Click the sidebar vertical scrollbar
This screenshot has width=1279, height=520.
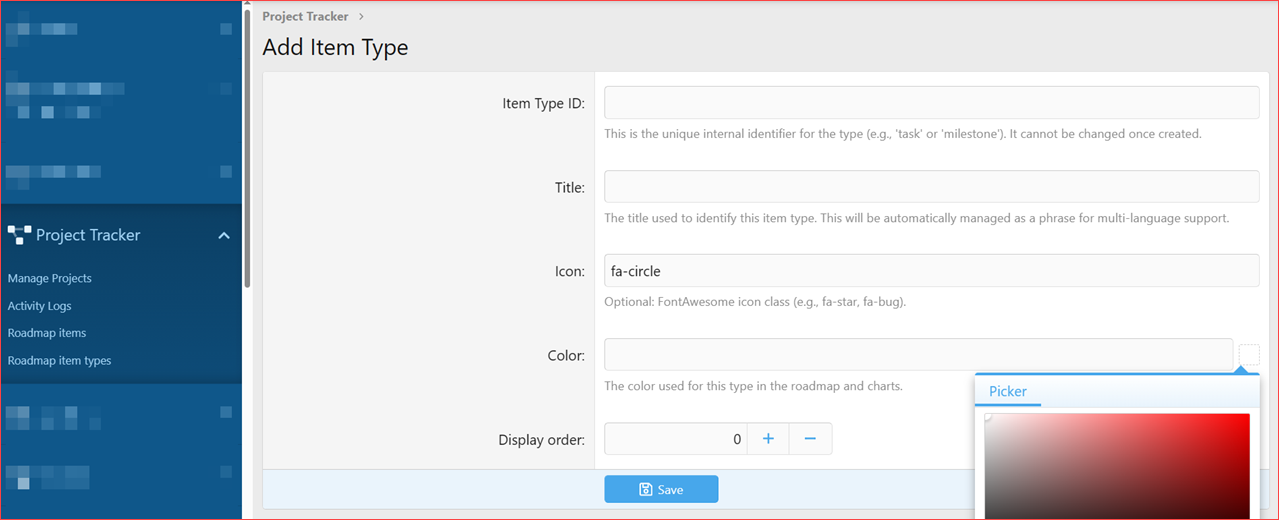click(247, 148)
